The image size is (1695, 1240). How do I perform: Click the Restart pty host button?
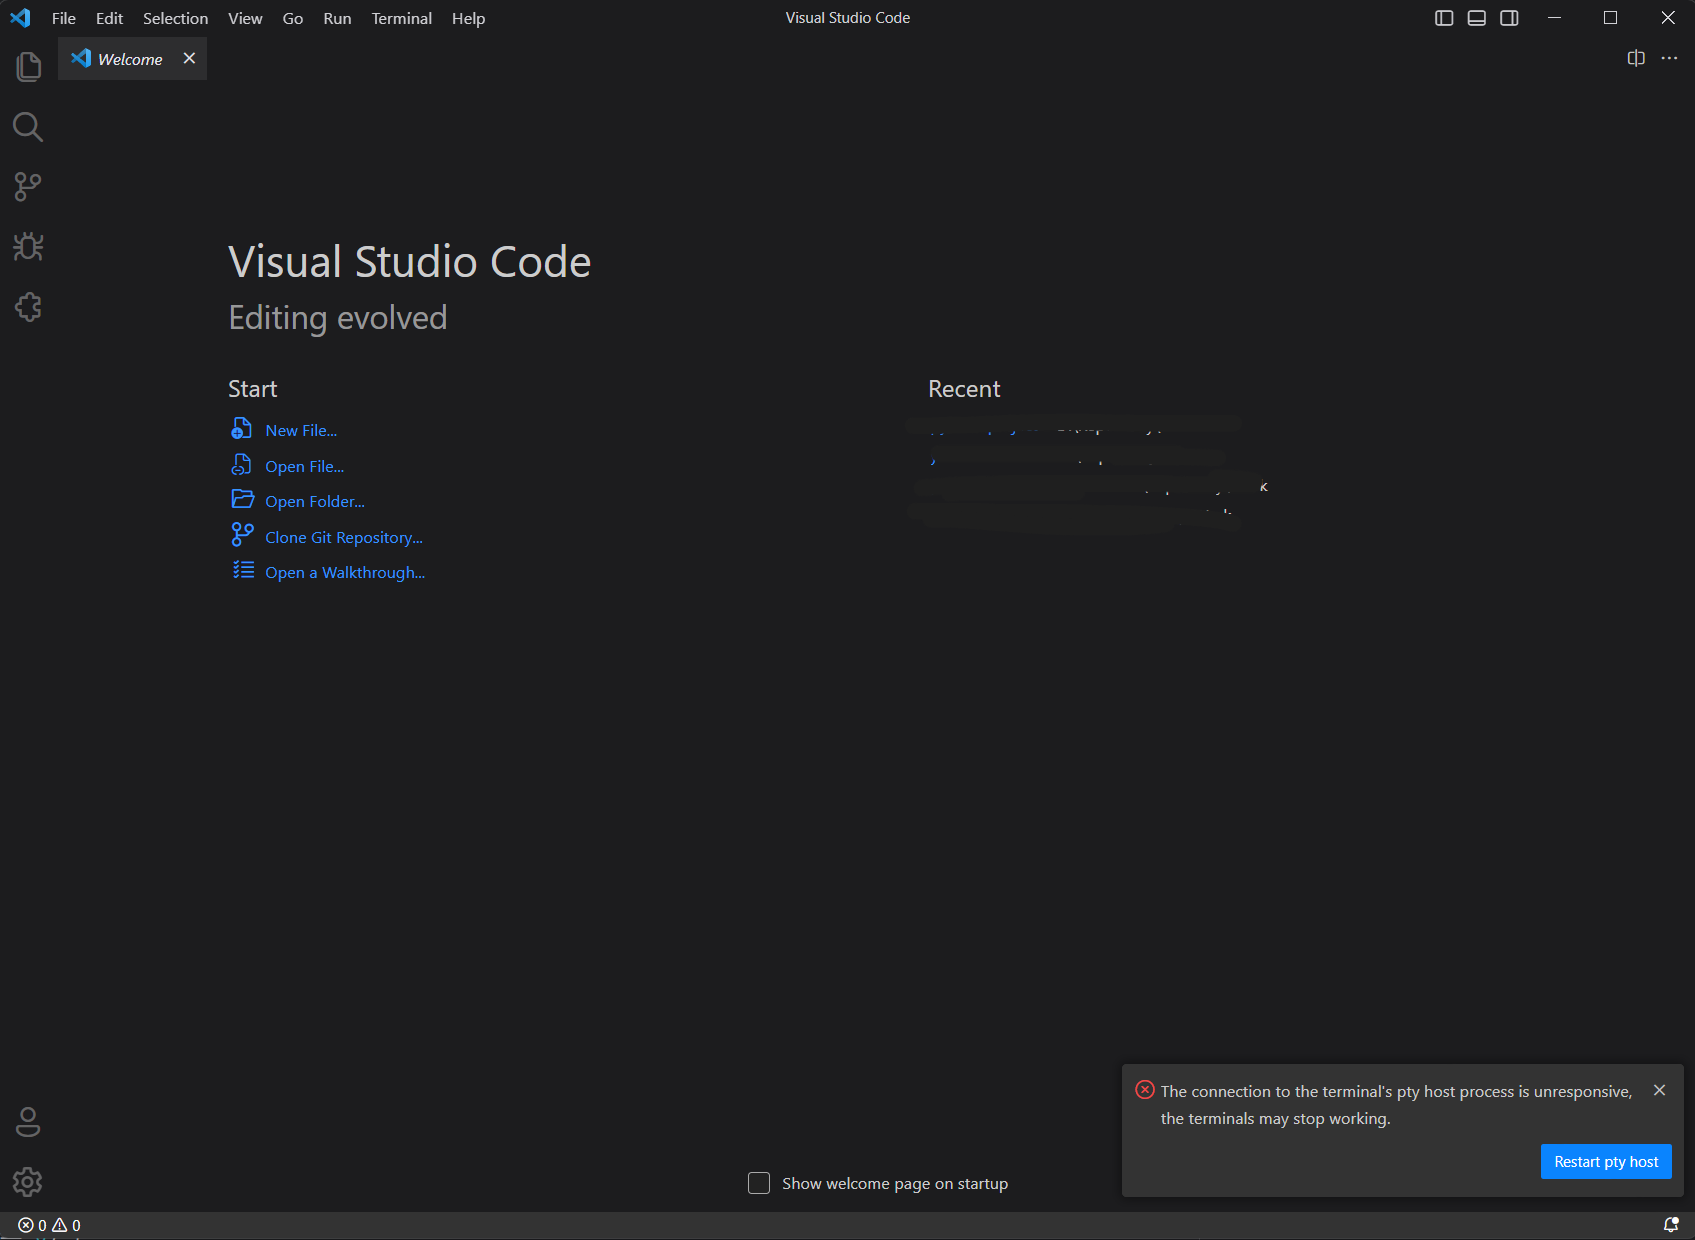1605,1161
